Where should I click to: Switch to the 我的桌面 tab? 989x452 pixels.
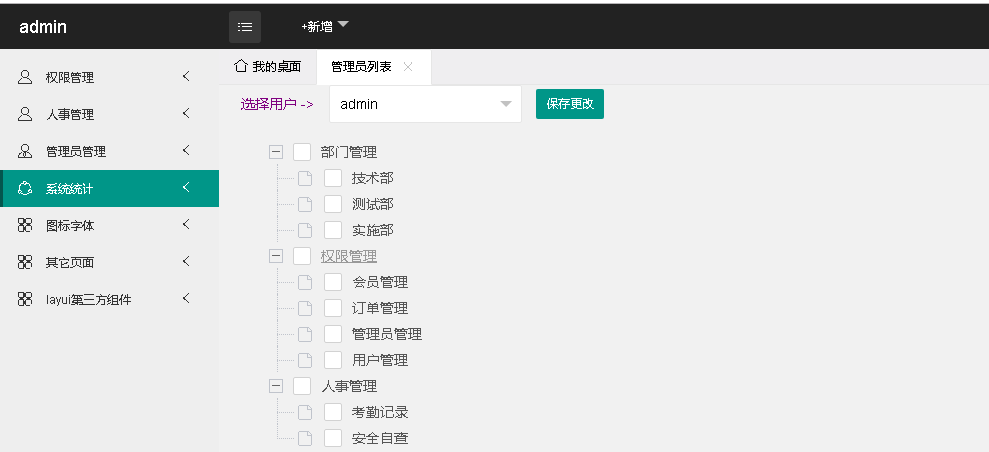tap(268, 66)
